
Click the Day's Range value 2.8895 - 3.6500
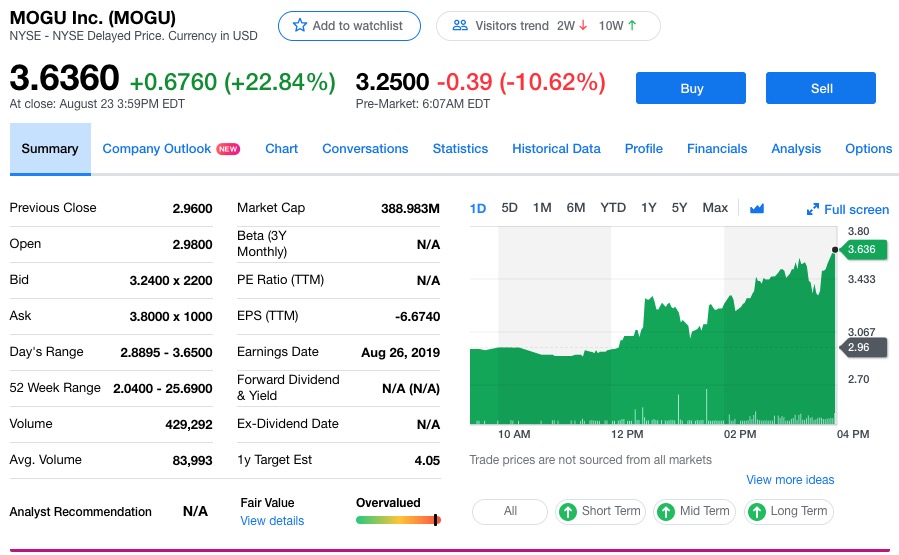(x=166, y=353)
